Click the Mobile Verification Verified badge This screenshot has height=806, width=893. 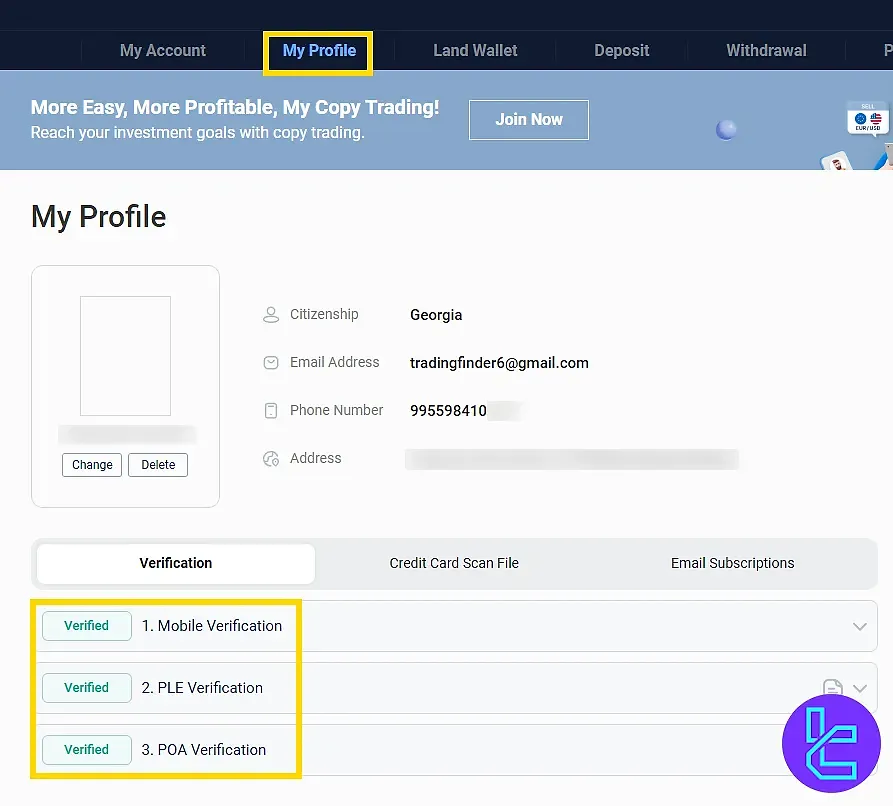[86, 626]
